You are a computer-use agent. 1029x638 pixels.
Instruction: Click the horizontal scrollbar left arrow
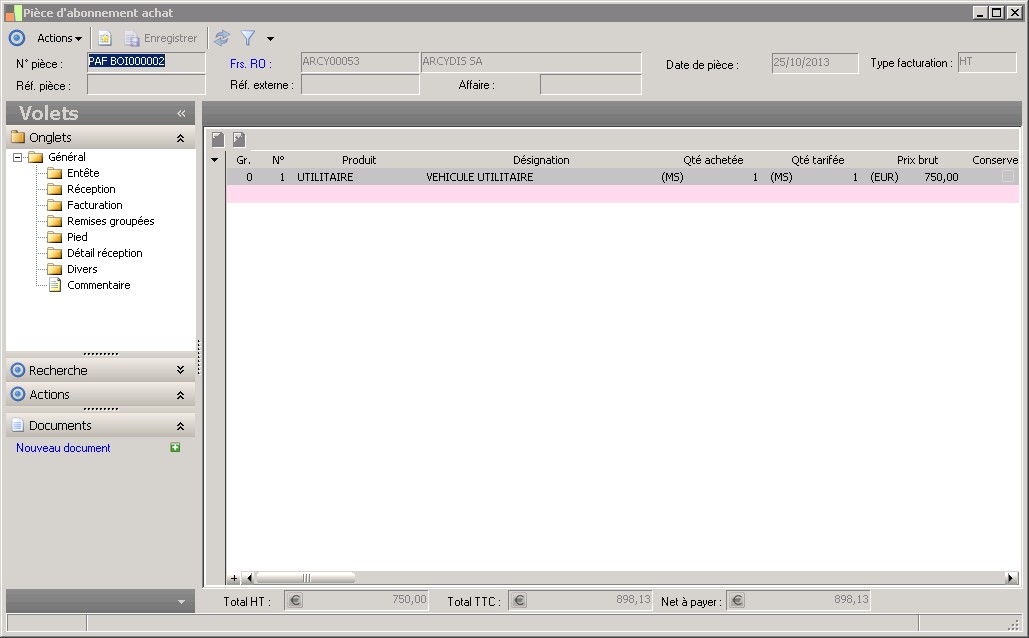pos(248,578)
